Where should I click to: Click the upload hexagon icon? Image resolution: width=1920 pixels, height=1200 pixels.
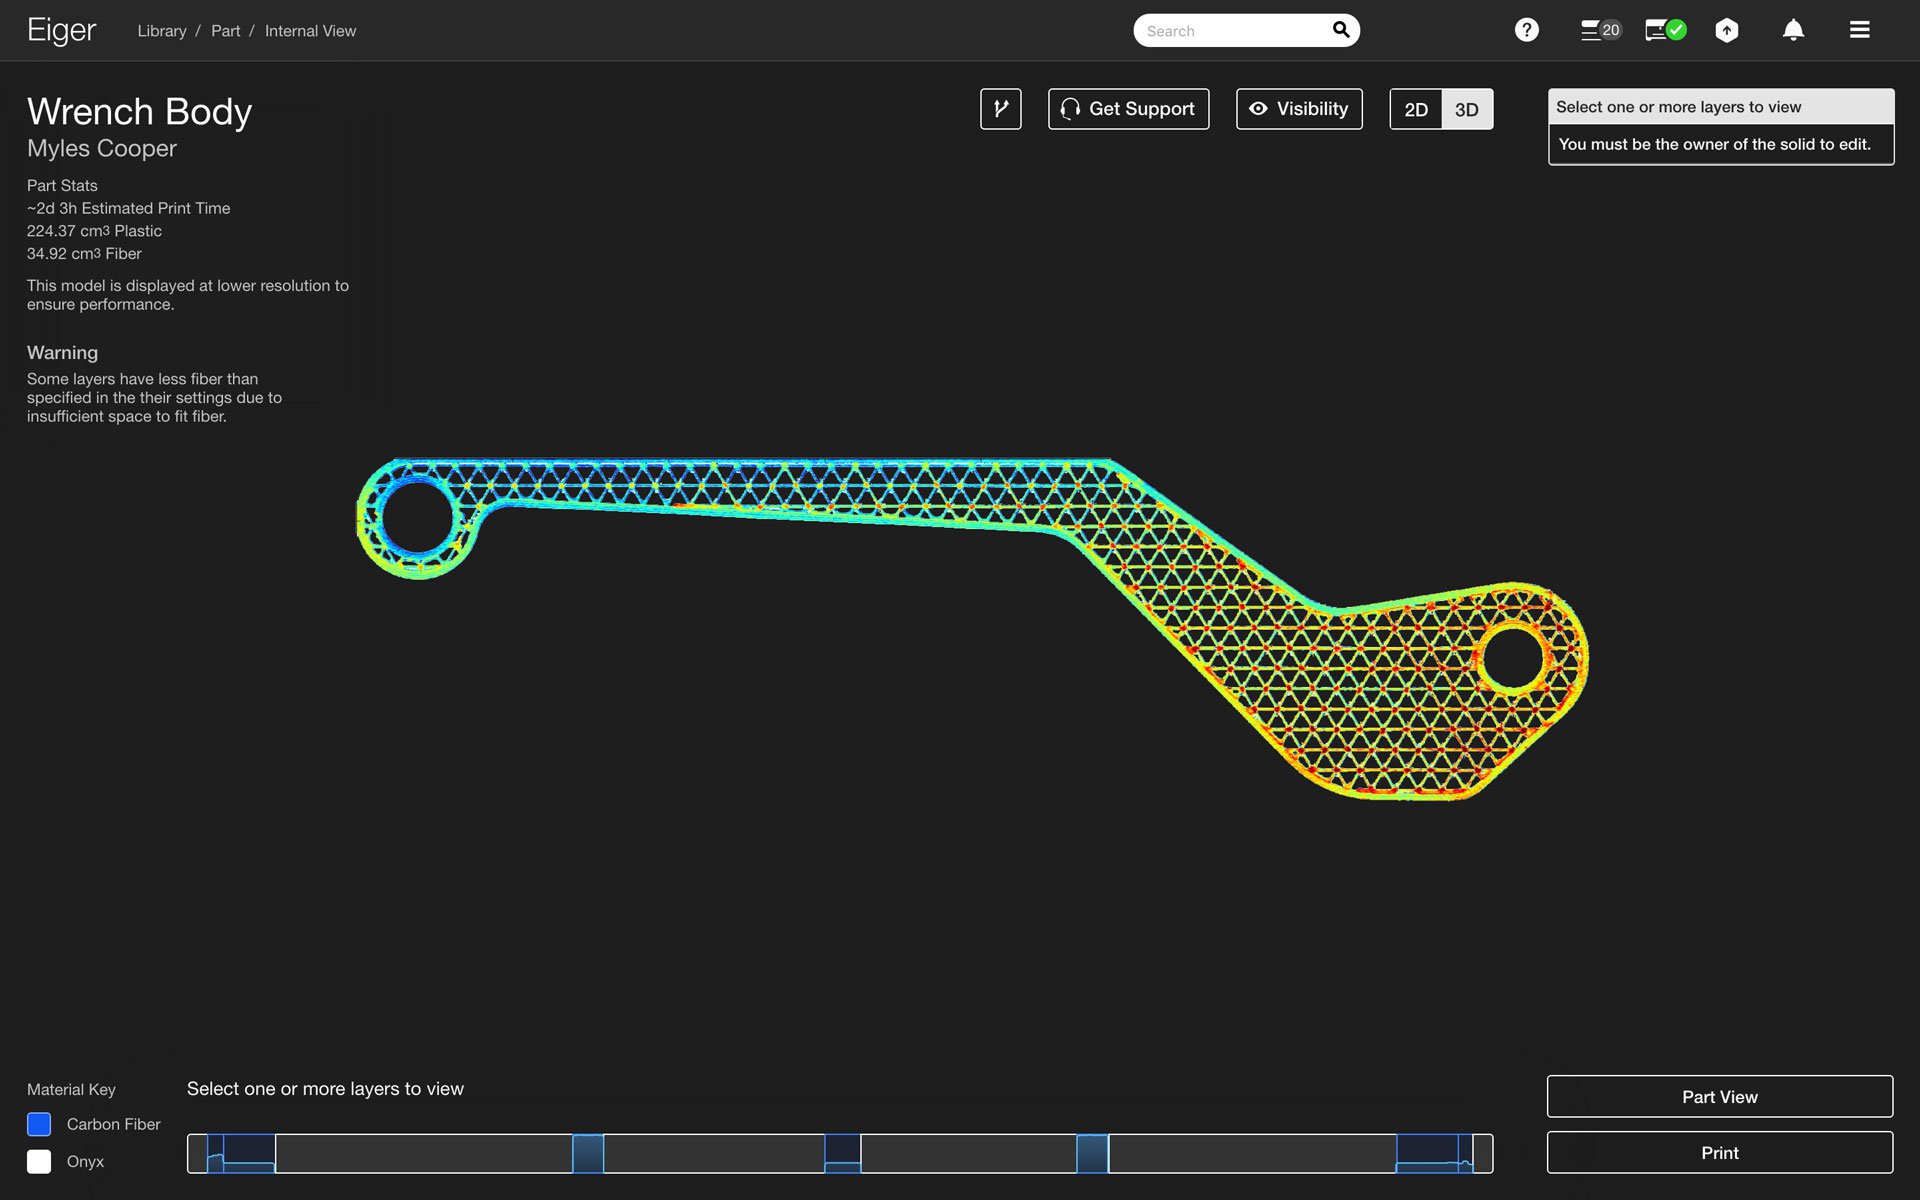tap(1727, 30)
